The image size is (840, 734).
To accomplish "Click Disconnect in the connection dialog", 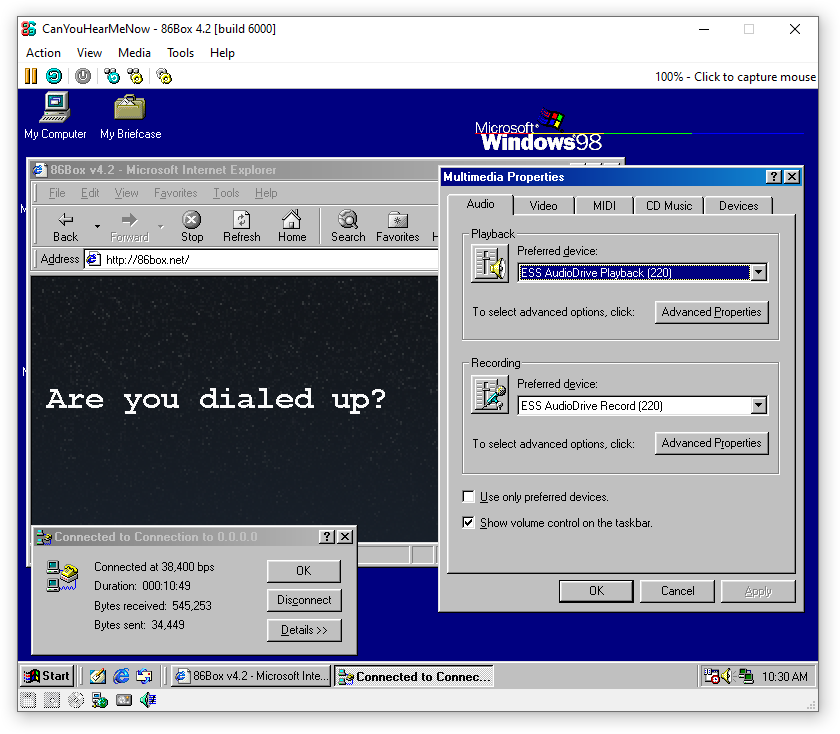I will [304, 600].
